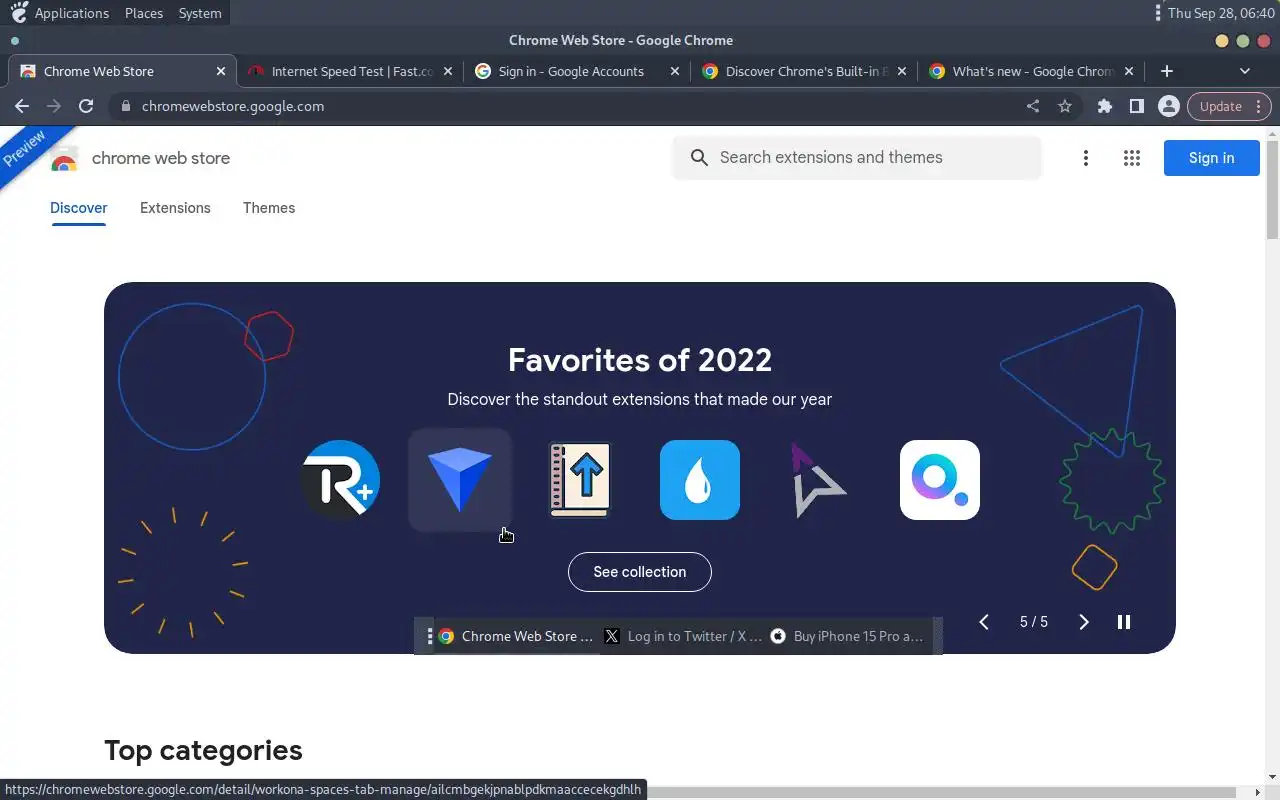Image resolution: width=1280 pixels, height=800 pixels.
Task: Click the See collection button
Action: (x=640, y=572)
